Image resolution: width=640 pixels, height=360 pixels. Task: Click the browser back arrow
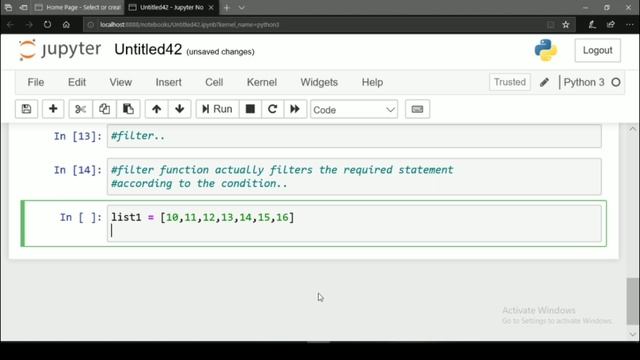[10, 25]
